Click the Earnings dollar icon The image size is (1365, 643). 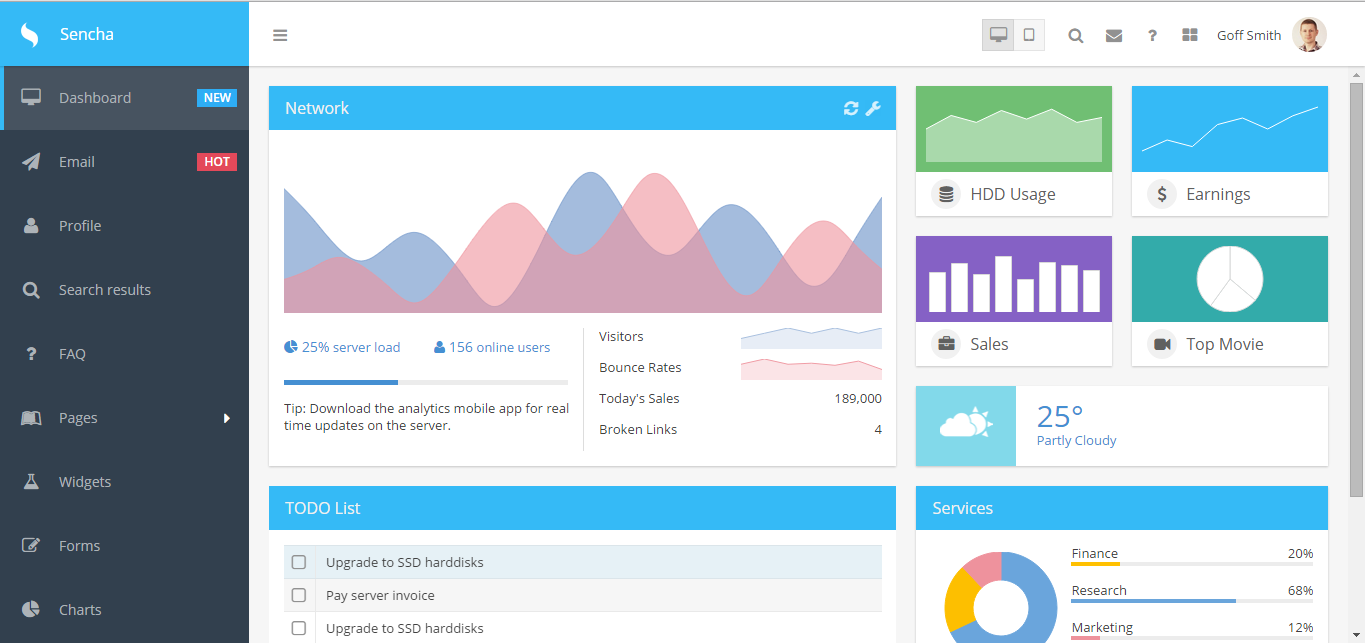pos(1161,194)
